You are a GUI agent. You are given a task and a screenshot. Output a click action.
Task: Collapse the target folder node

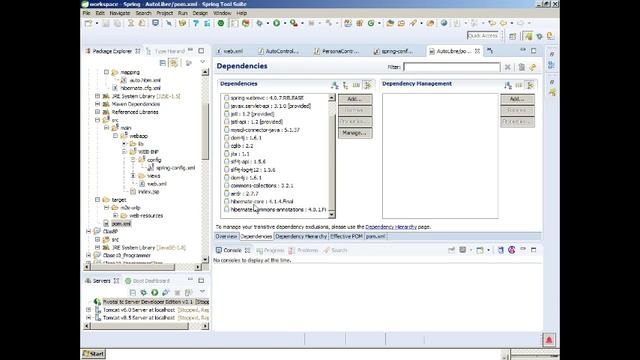click(x=98, y=200)
